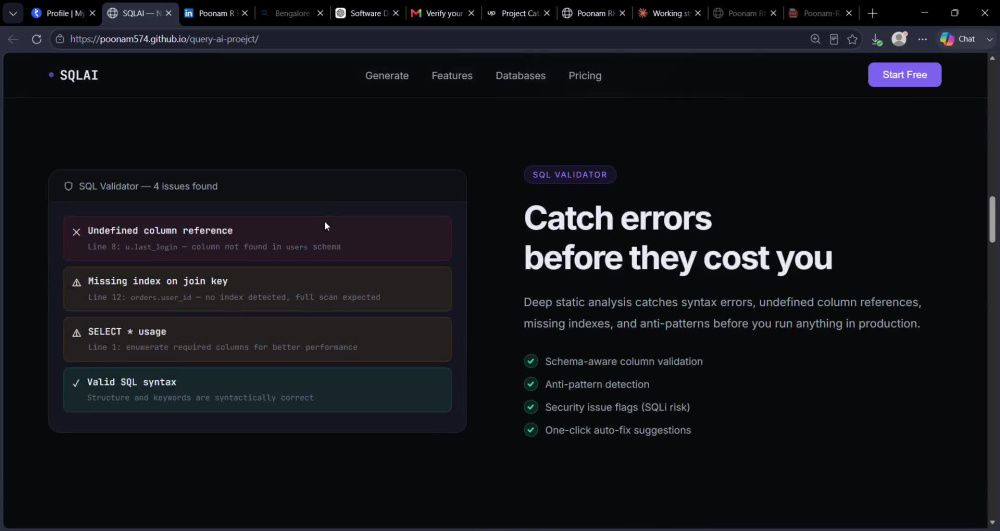This screenshot has height=531, width=1000.
Task: Open the tab search chevron at far left
Action: pyautogui.click(x=13, y=13)
